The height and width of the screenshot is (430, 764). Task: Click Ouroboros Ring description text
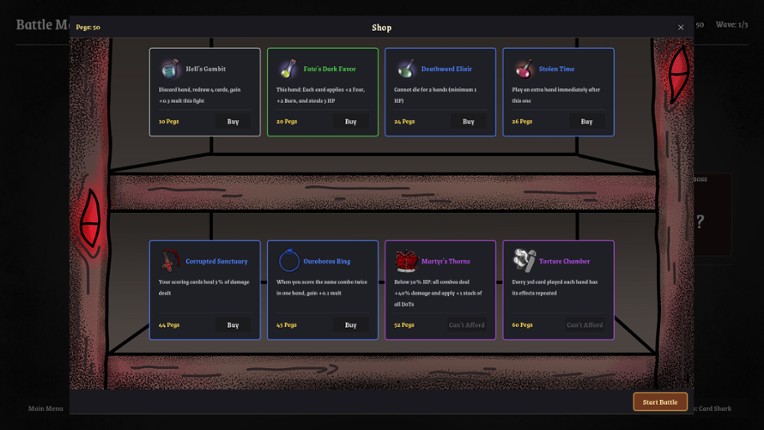[x=322, y=287]
